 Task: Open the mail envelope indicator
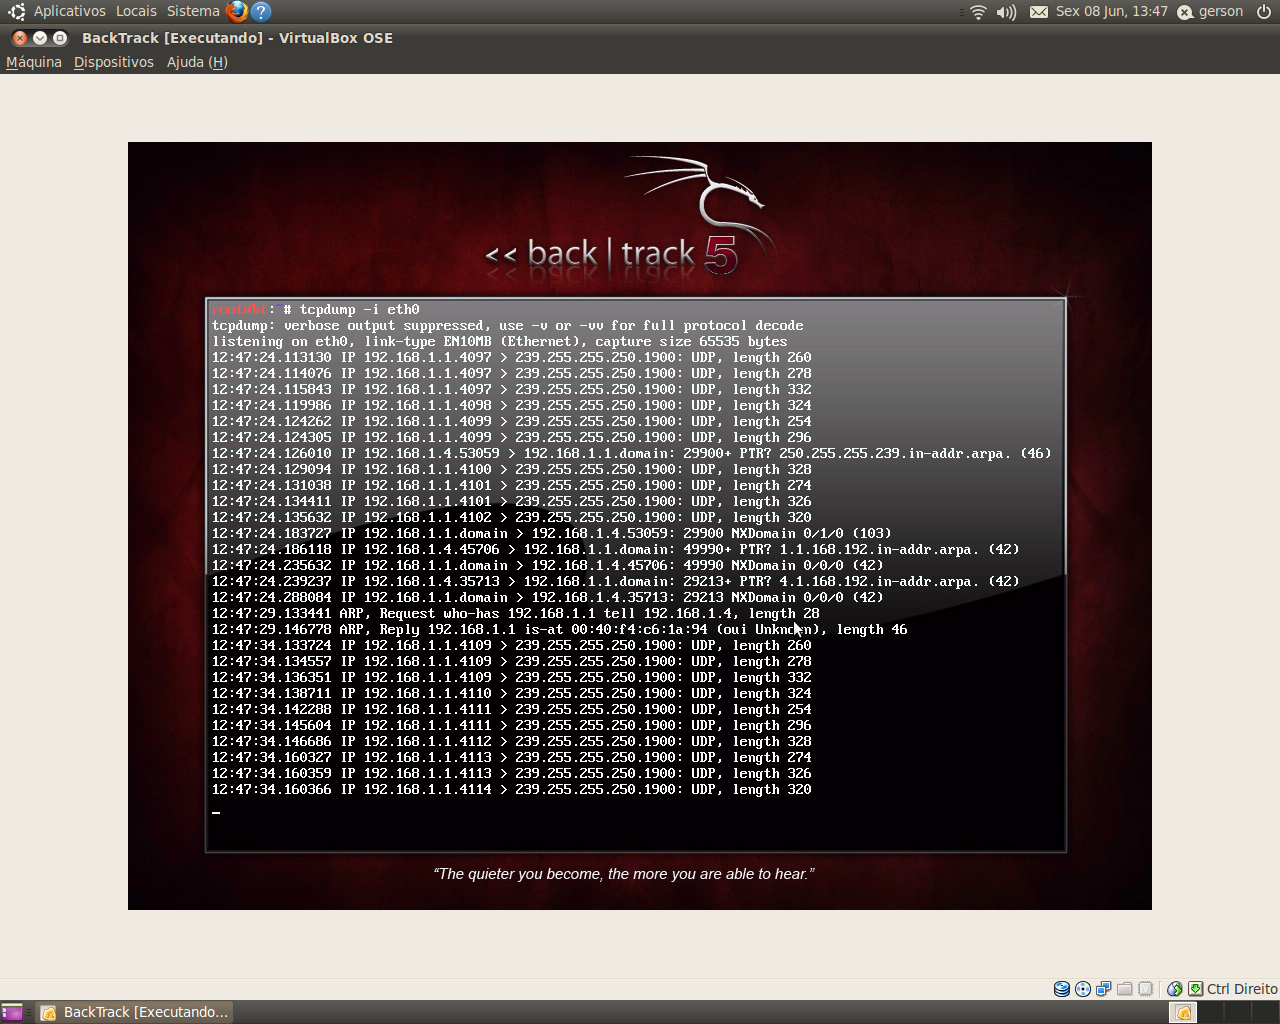click(x=1039, y=12)
